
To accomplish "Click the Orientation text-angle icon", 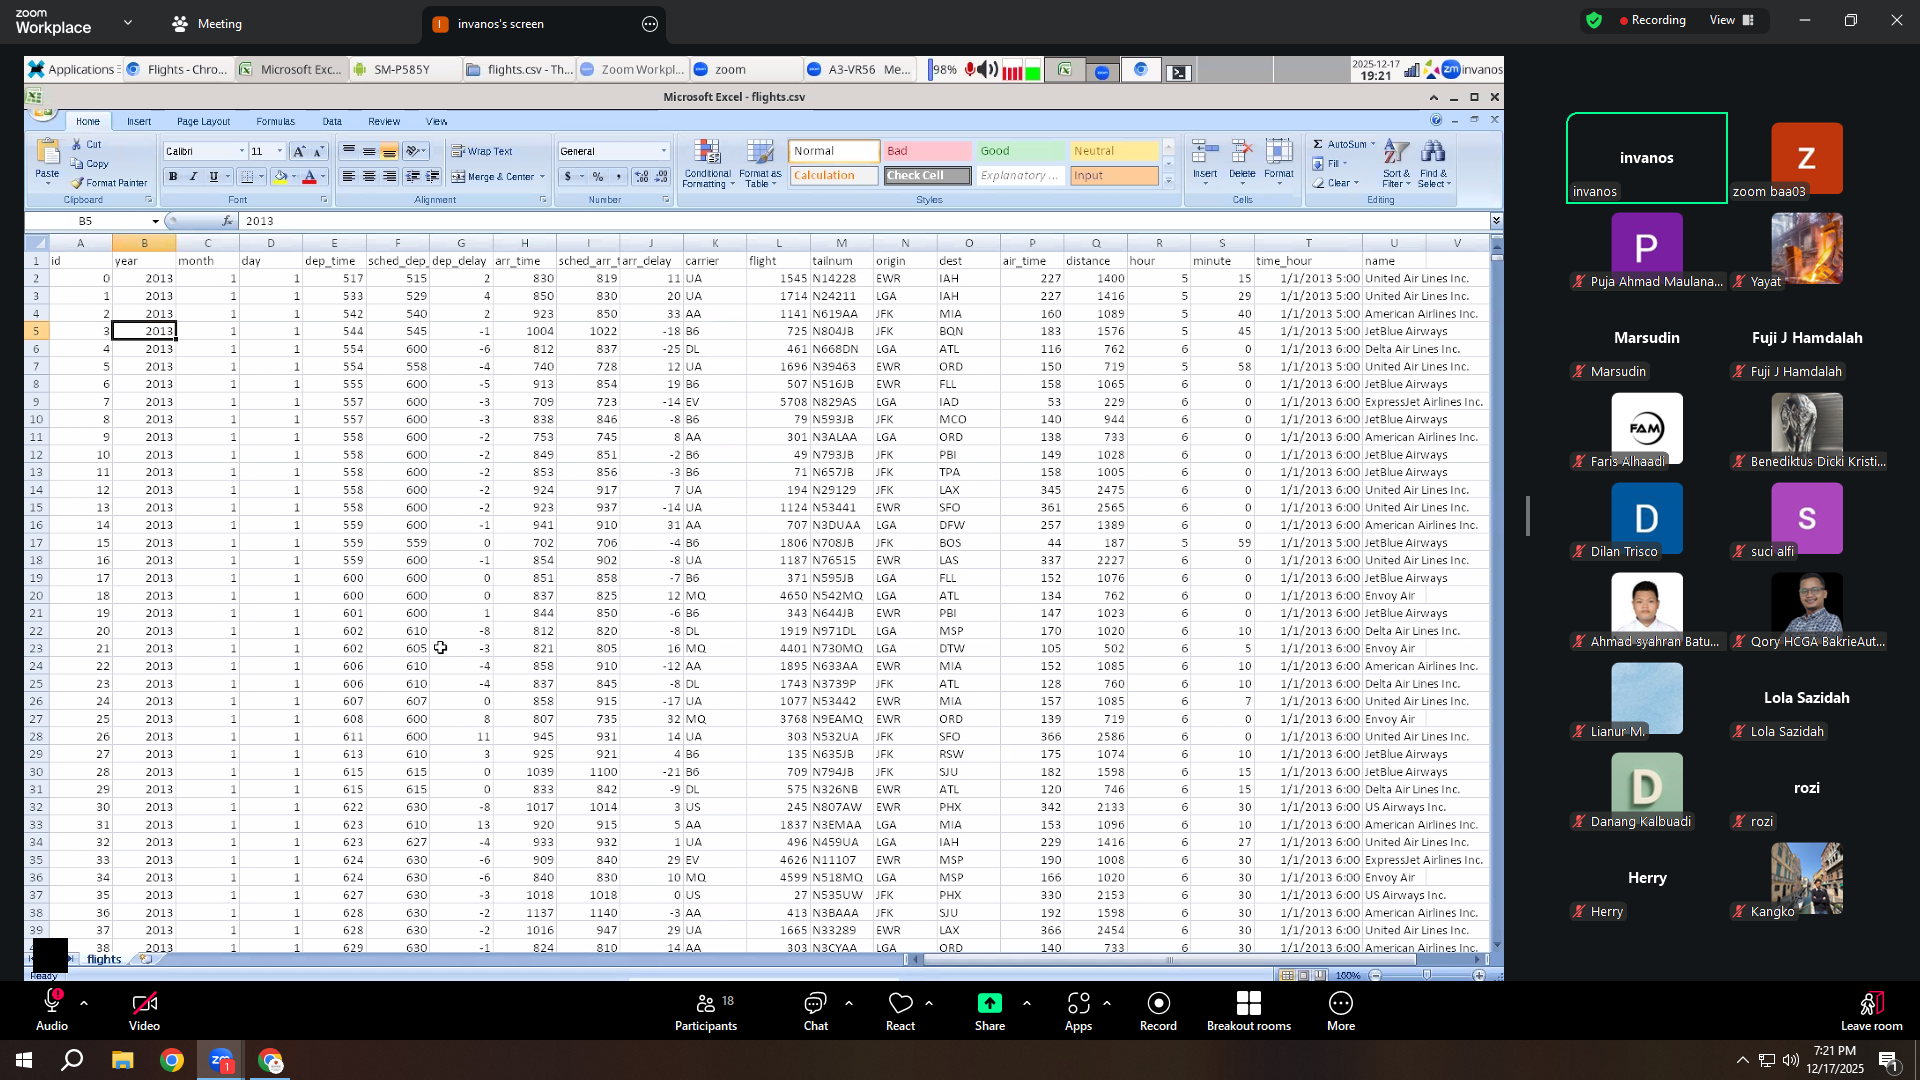I will tap(414, 151).
